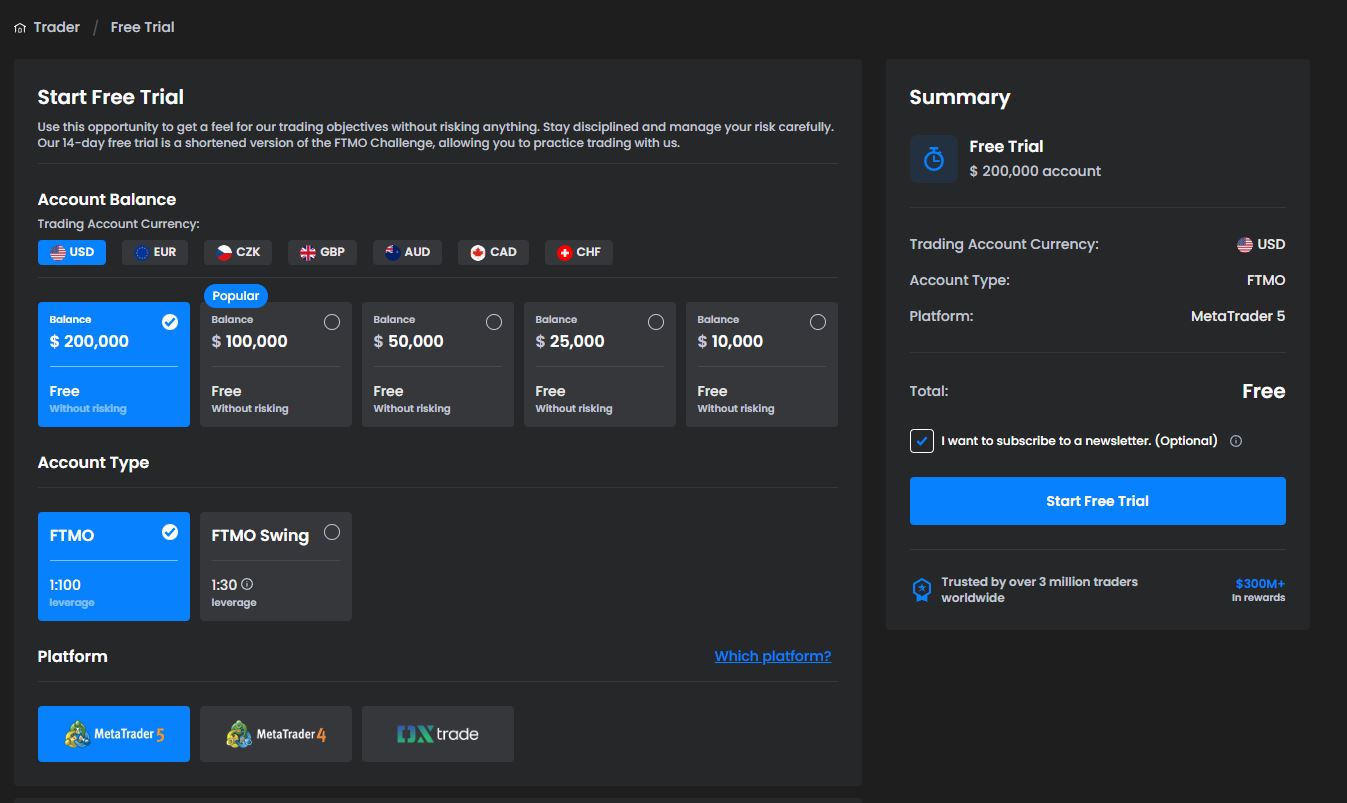
Task: Select the $100,000 balance radio button
Action: 331,321
